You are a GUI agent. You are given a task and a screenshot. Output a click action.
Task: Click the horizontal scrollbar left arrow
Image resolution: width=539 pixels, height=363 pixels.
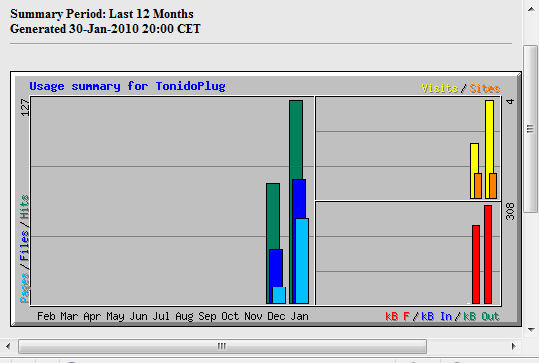click(8, 346)
